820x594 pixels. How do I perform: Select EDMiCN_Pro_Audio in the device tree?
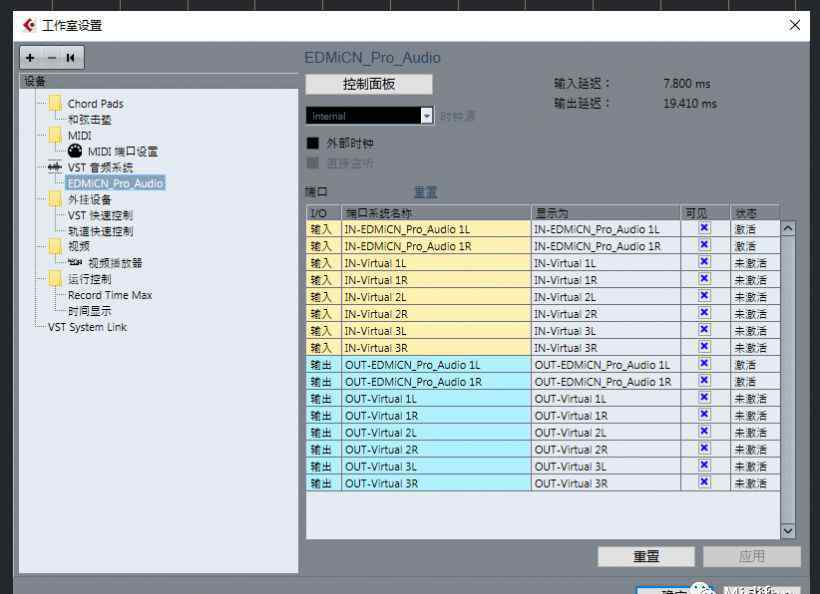click(x=116, y=184)
